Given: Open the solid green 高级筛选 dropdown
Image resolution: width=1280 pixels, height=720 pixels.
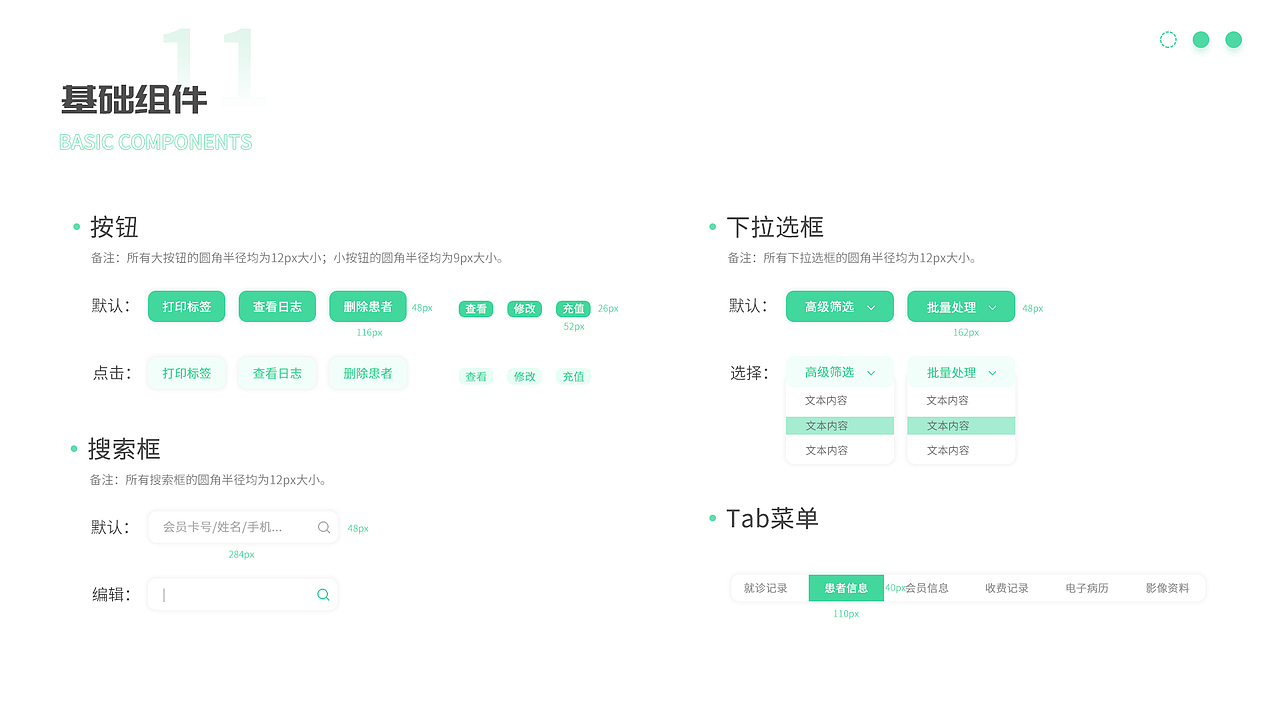Looking at the screenshot, I should 840,307.
